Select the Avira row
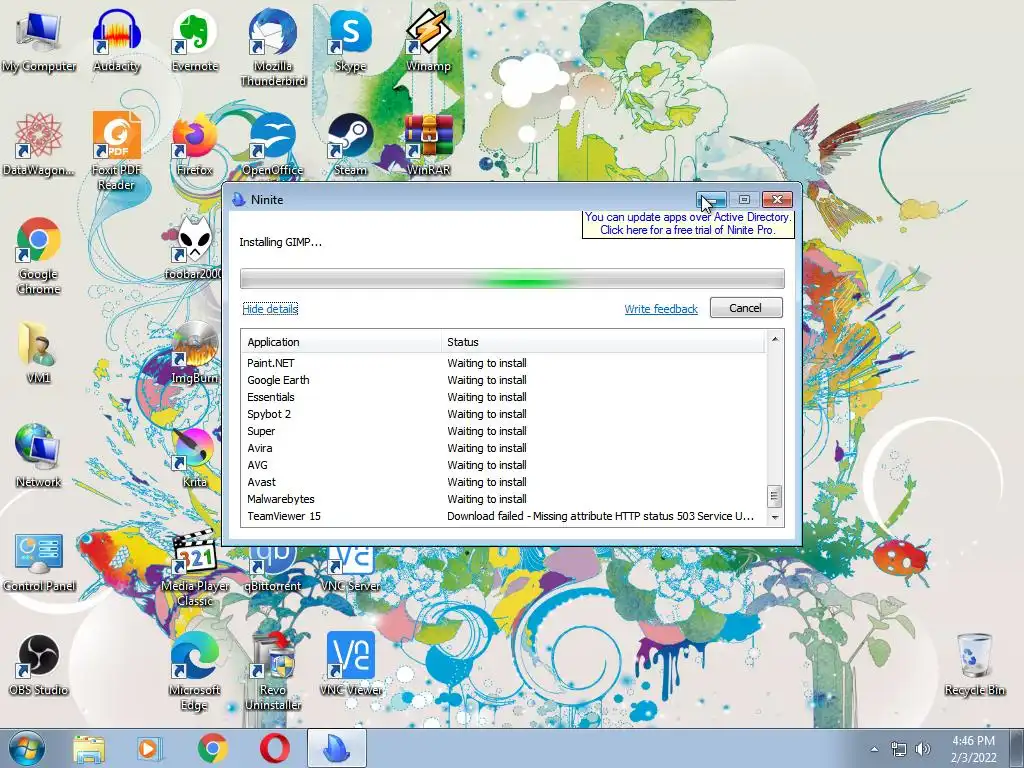The height and width of the screenshot is (768, 1024). (503, 448)
